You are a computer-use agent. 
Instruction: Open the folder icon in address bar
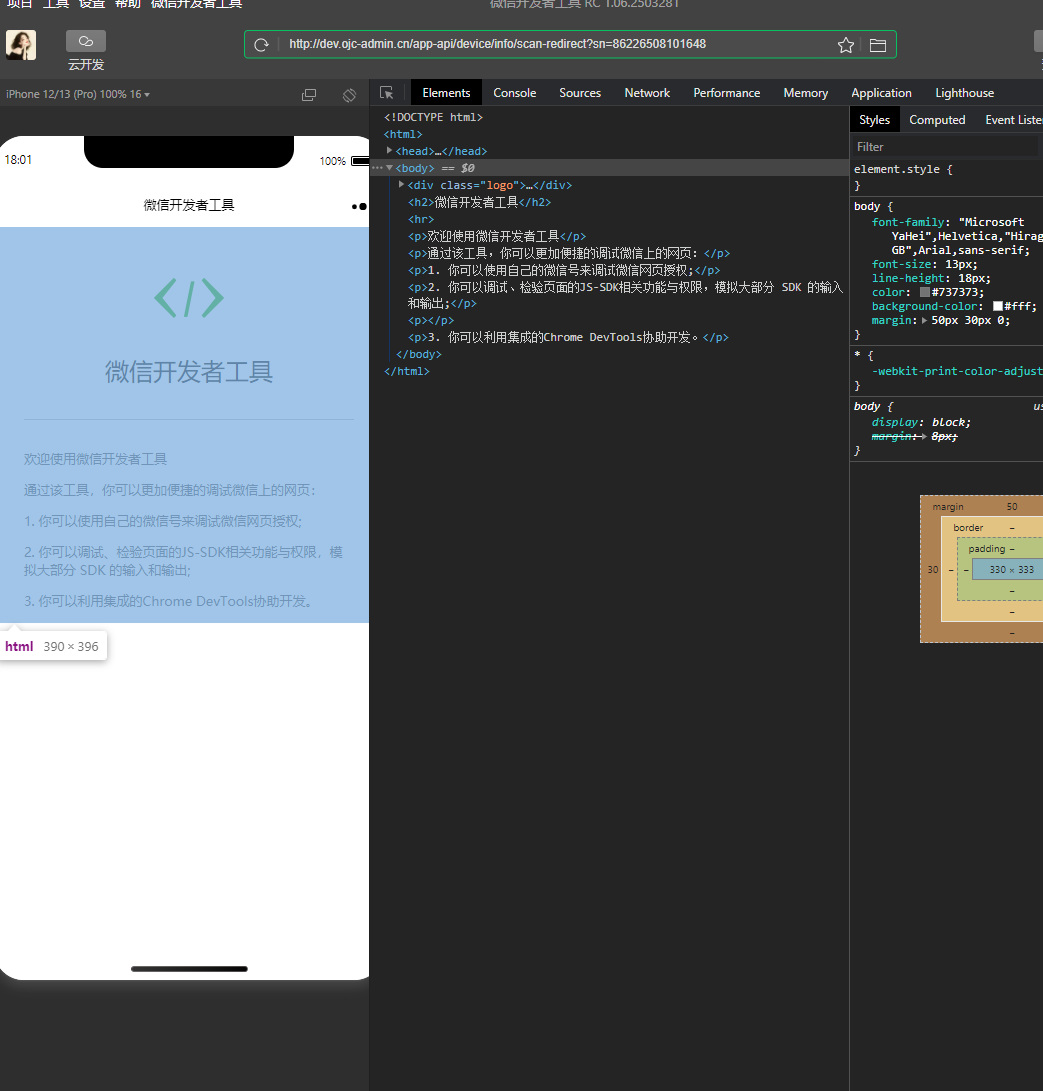coord(878,45)
